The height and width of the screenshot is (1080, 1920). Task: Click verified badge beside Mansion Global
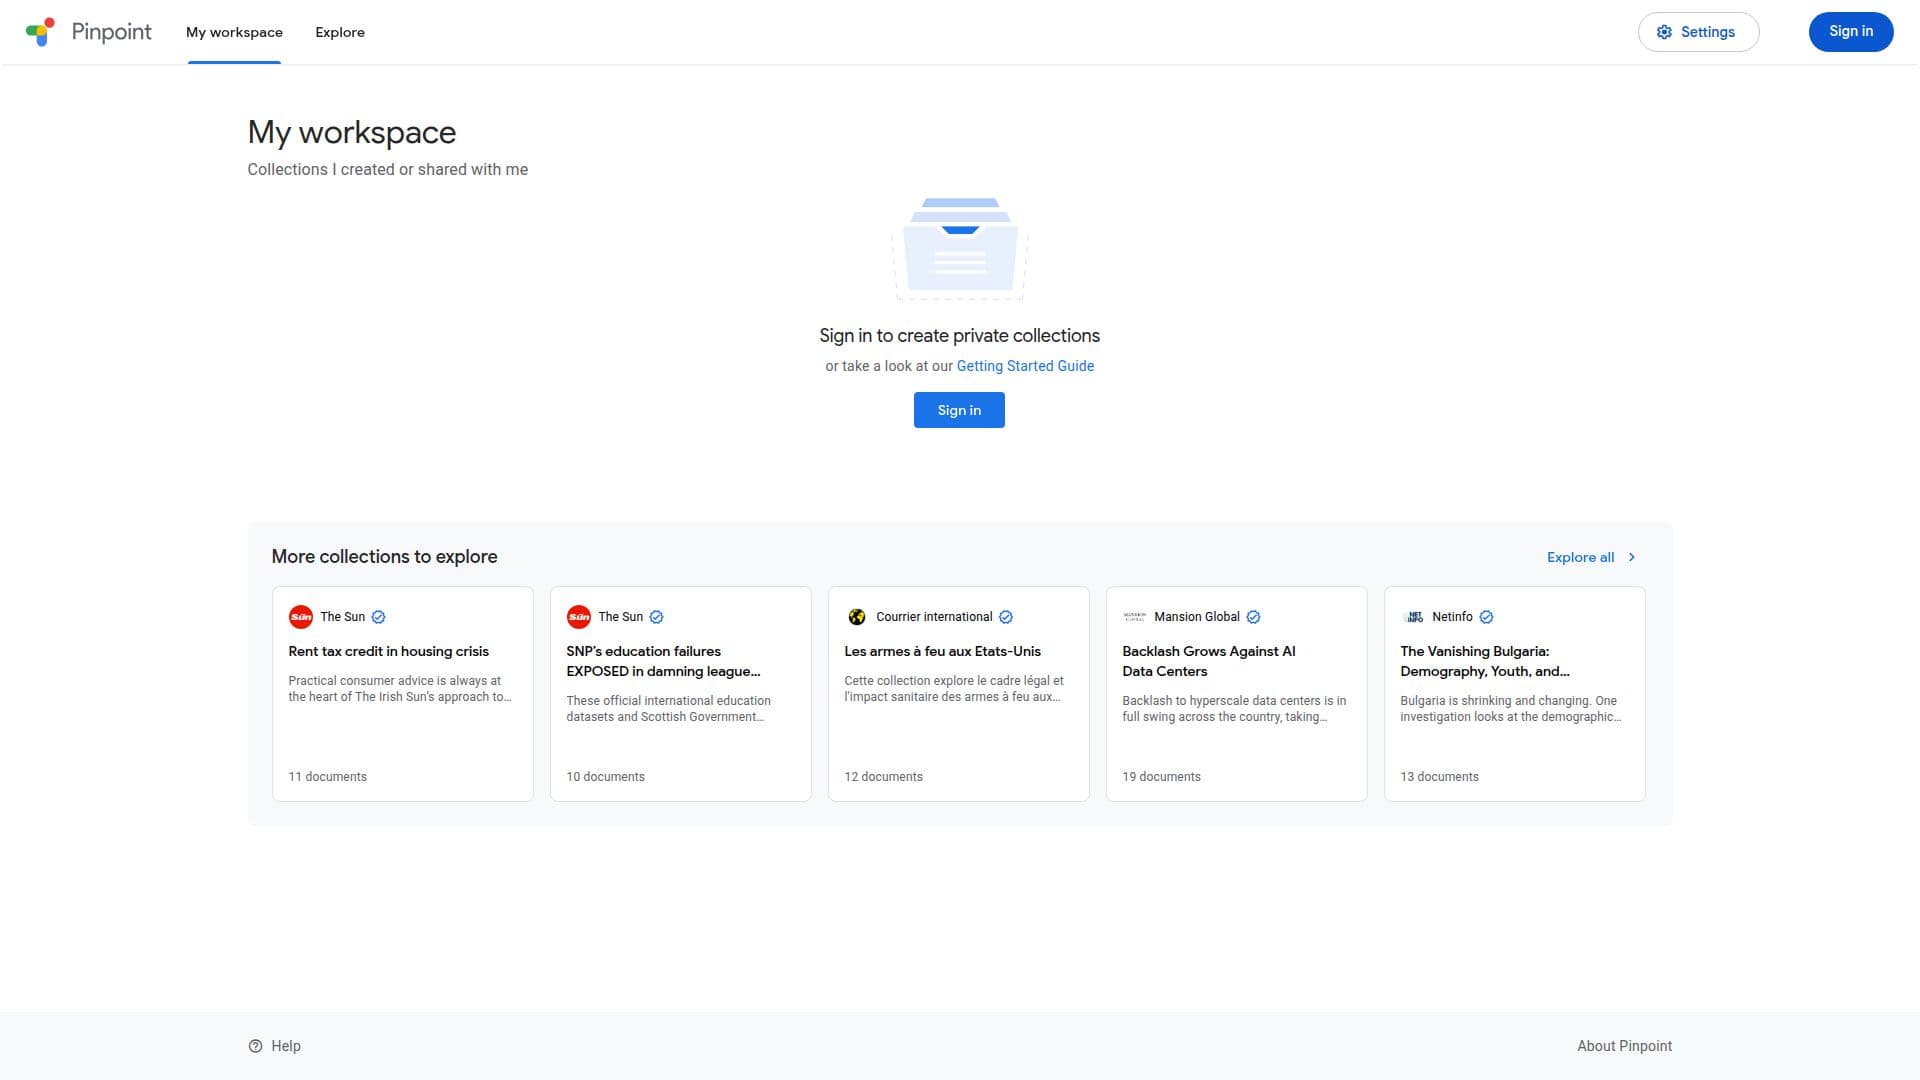click(1253, 617)
